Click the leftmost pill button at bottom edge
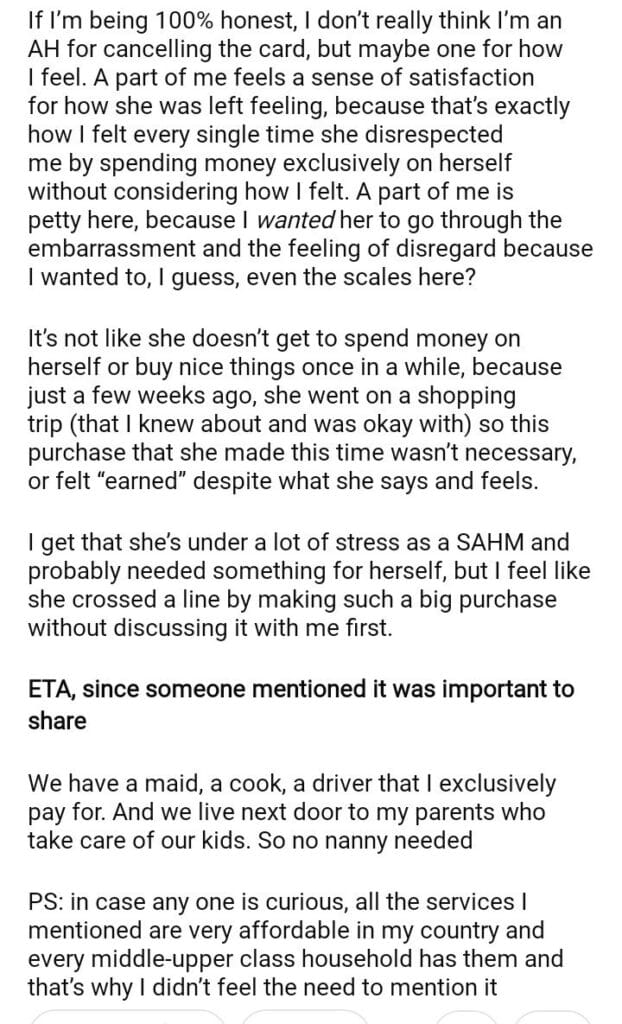622x1024 pixels. (130, 1016)
